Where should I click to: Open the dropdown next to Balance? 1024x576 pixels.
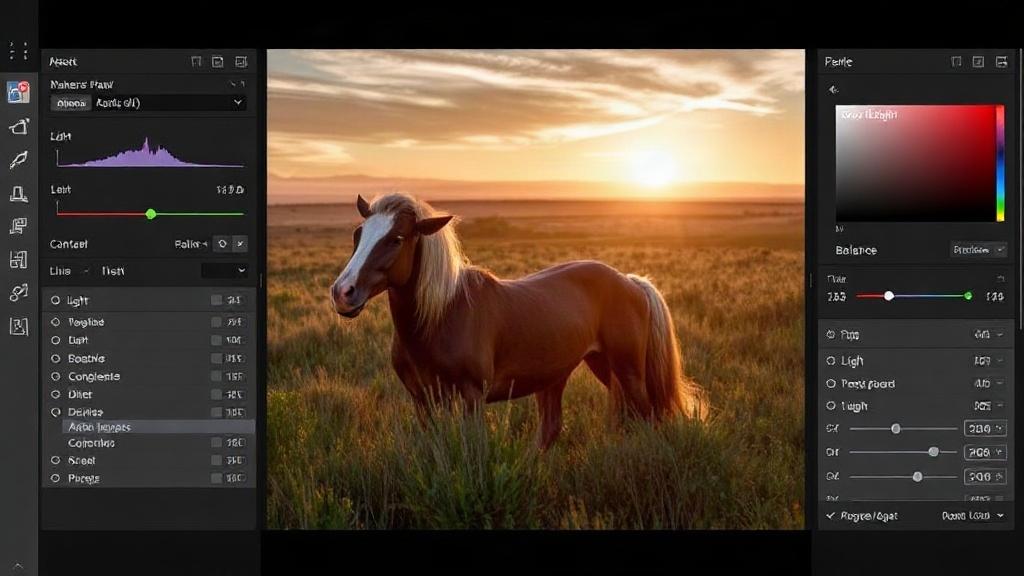pos(978,249)
